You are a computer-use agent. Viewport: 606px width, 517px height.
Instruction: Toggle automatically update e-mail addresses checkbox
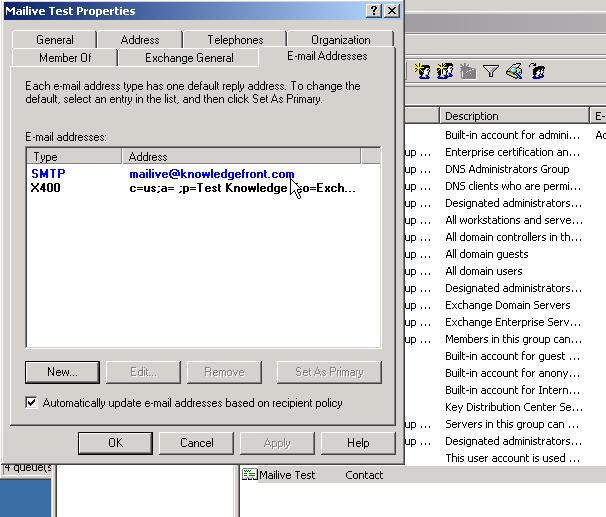point(31,403)
